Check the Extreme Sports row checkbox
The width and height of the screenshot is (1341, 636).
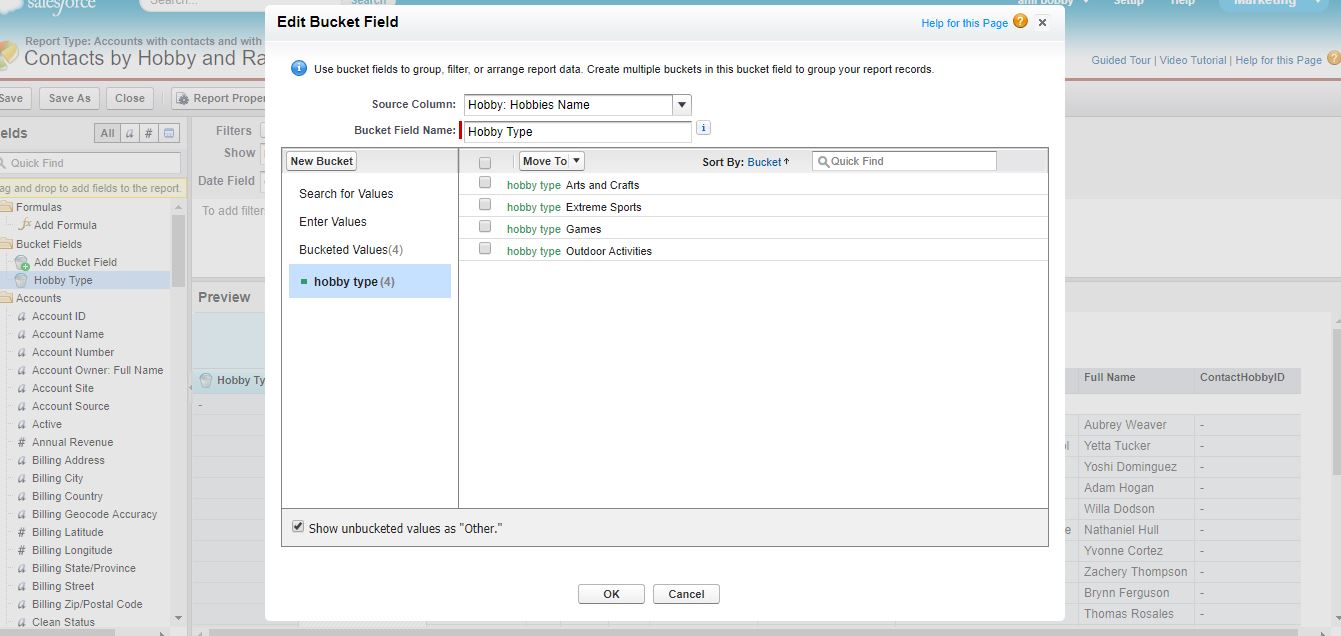(x=485, y=205)
